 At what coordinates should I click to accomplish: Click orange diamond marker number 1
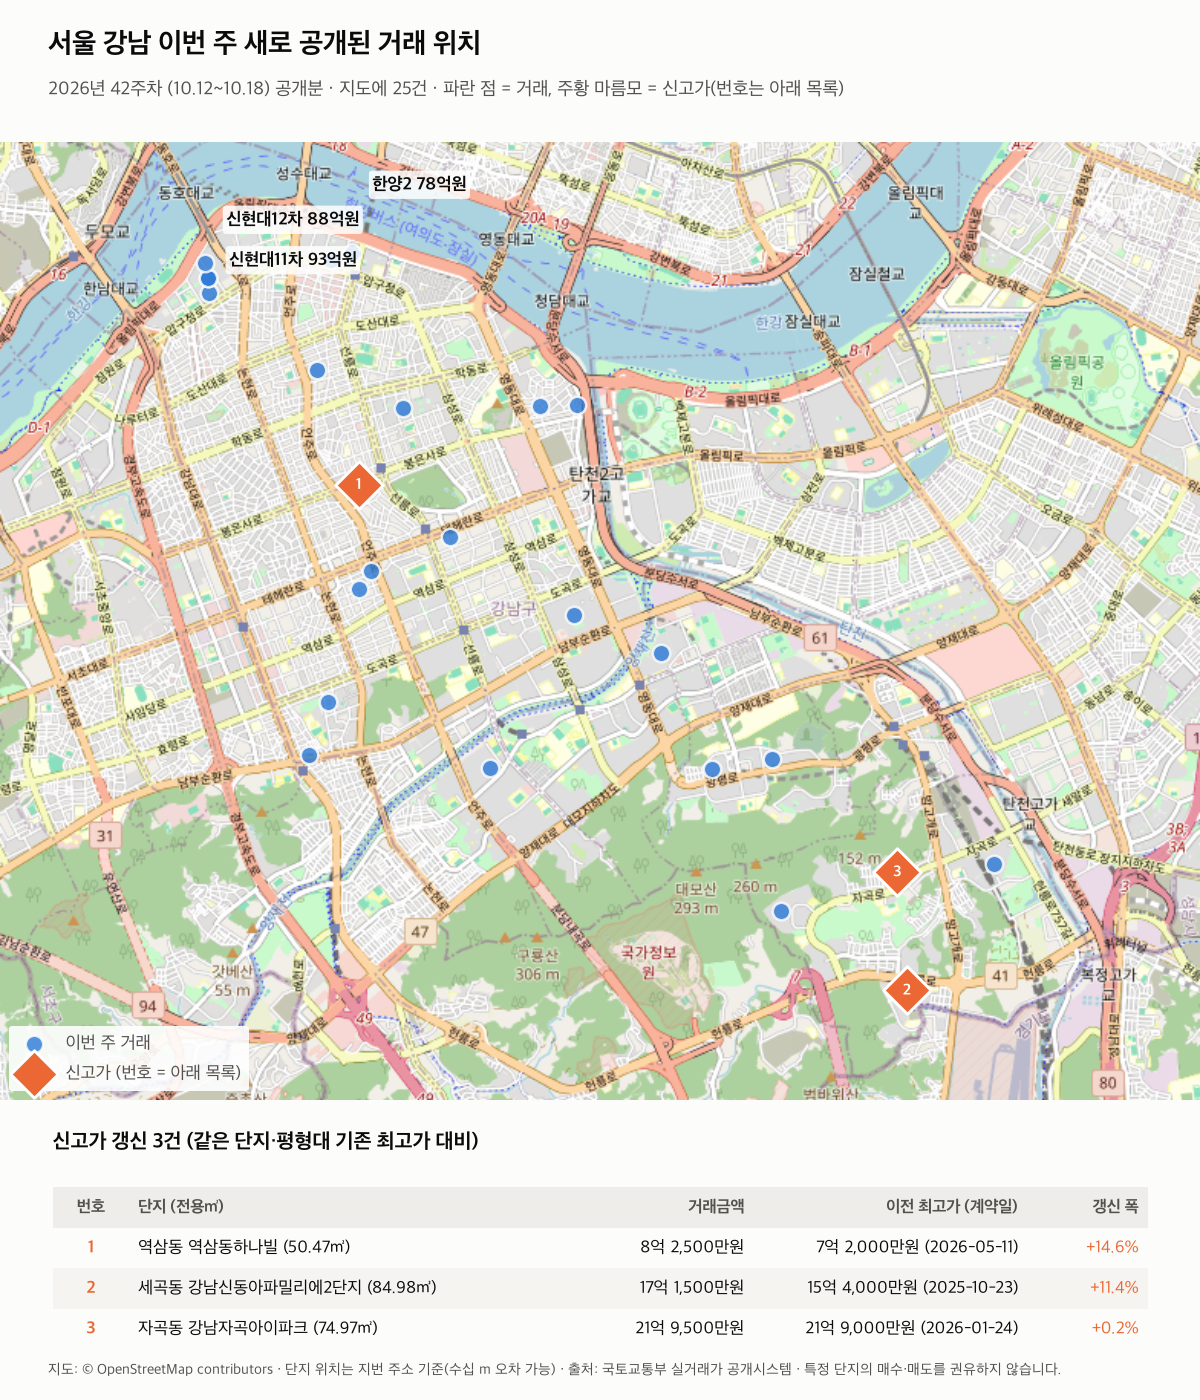359,484
